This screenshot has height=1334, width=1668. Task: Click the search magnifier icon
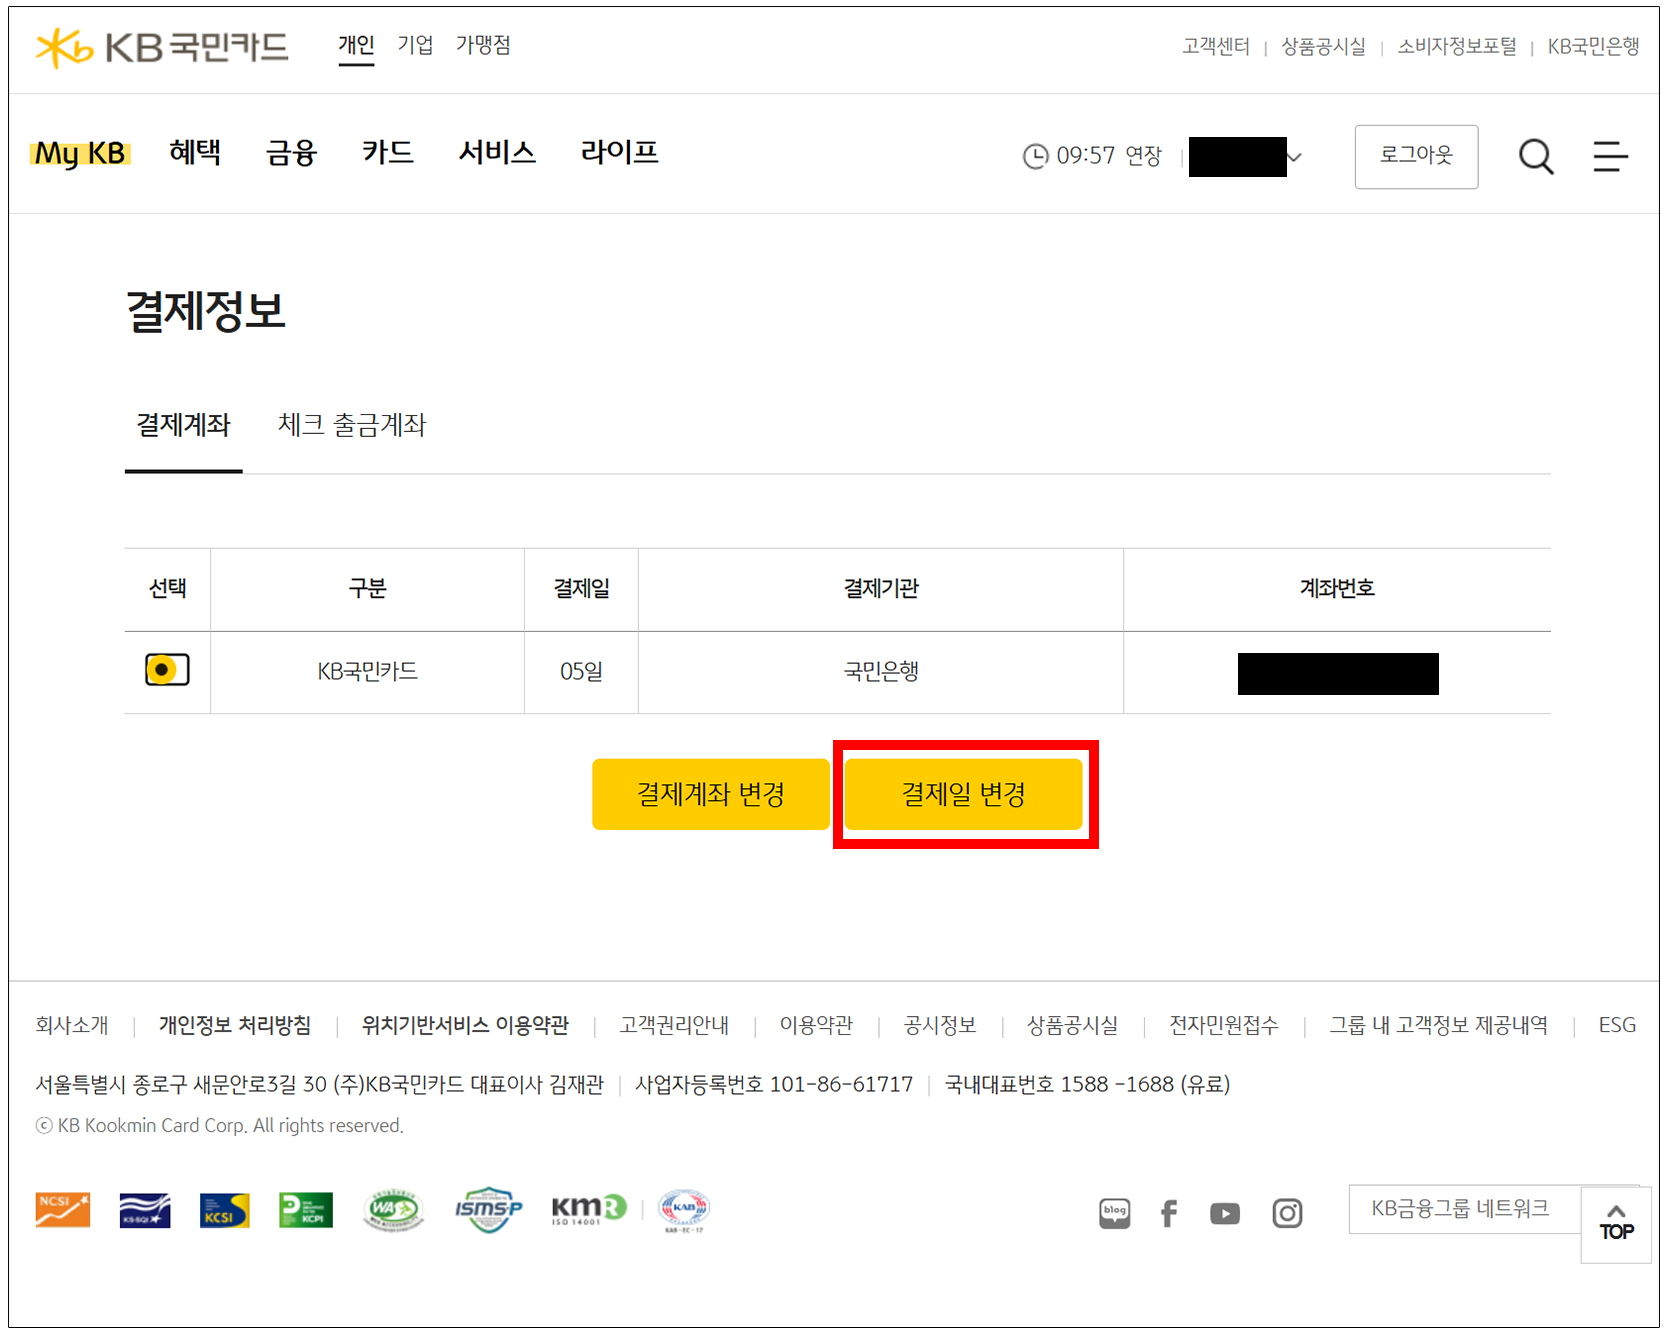tap(1535, 157)
